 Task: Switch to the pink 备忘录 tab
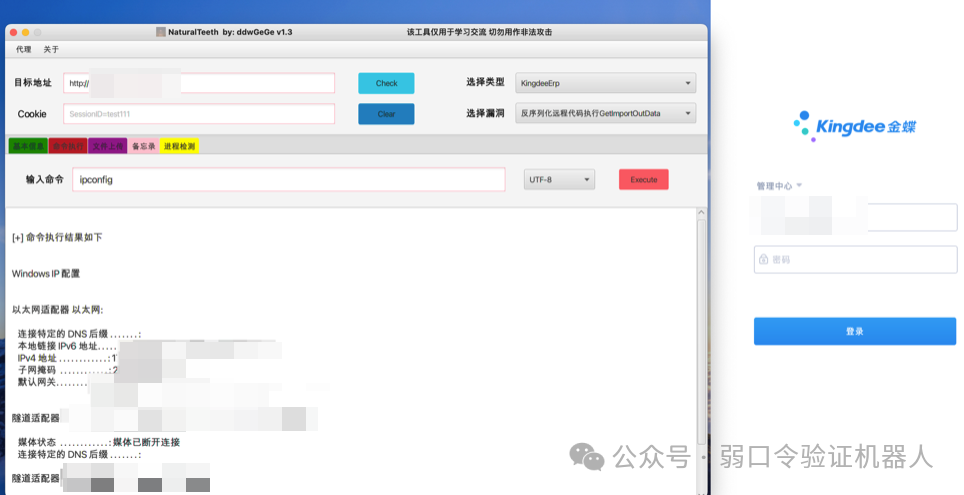click(144, 146)
